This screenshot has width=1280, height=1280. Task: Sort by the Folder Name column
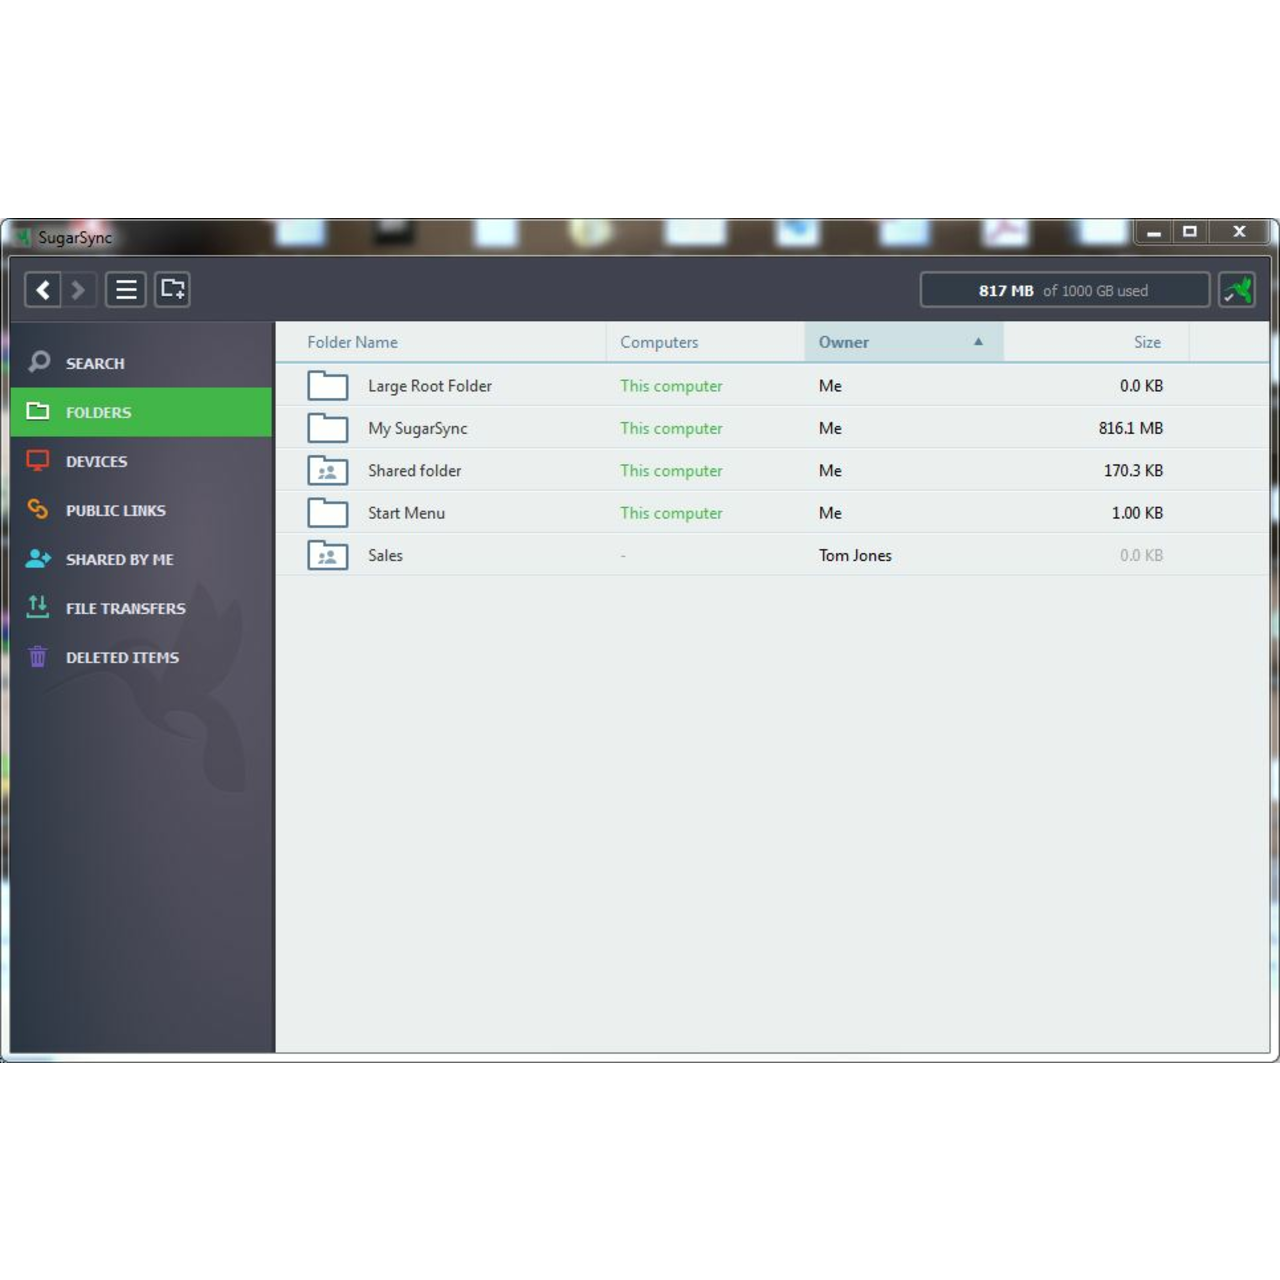point(441,342)
